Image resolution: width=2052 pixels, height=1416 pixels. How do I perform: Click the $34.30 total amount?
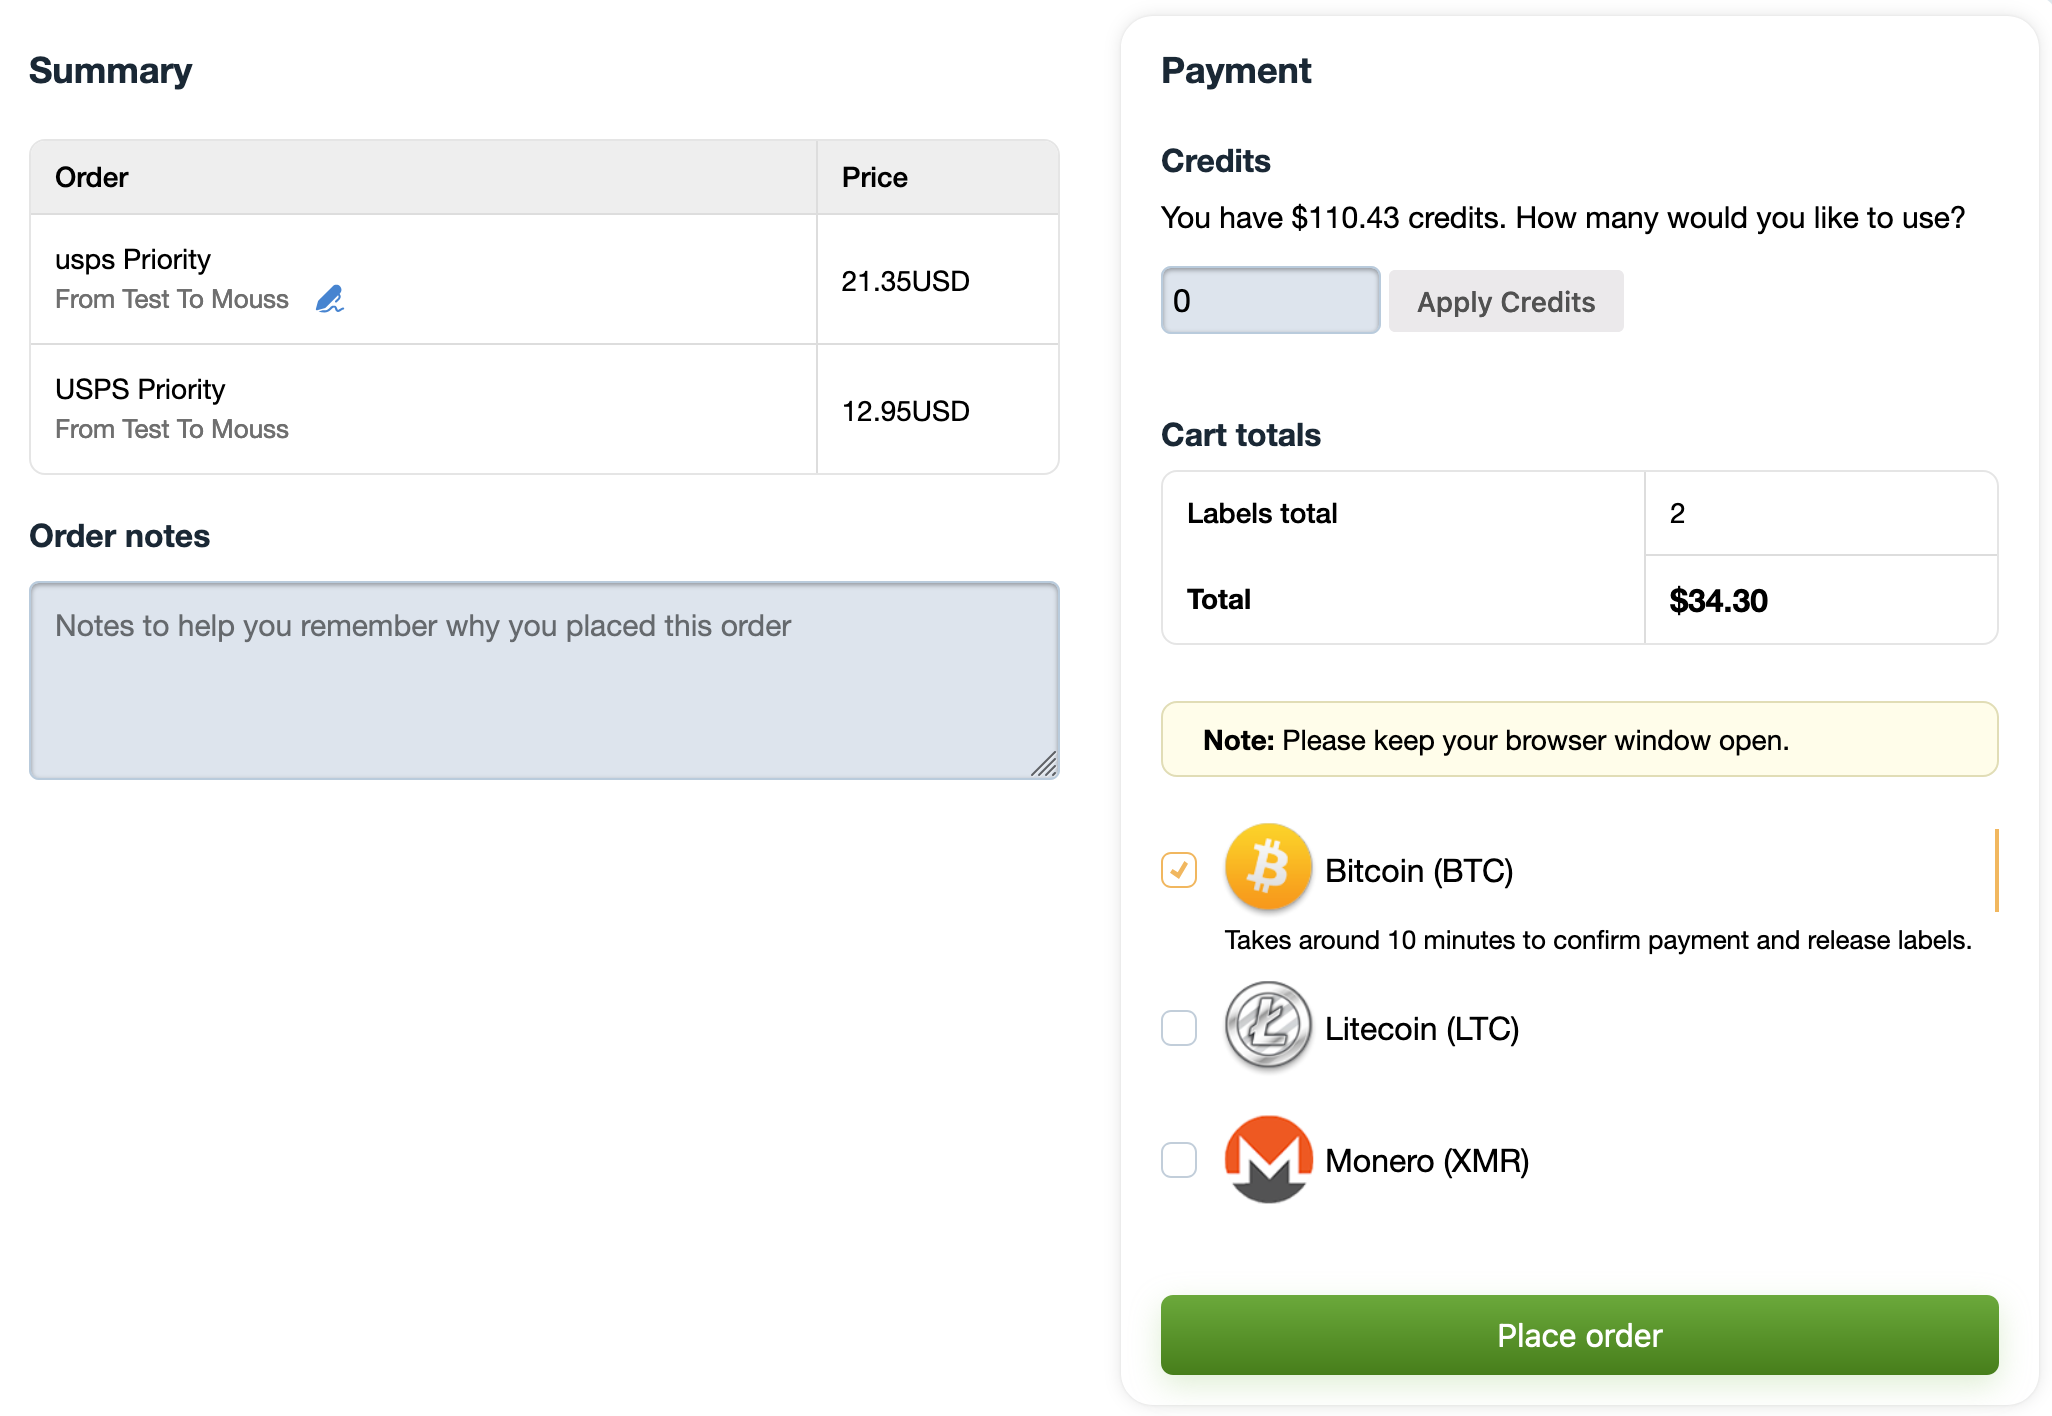pyautogui.click(x=1718, y=601)
